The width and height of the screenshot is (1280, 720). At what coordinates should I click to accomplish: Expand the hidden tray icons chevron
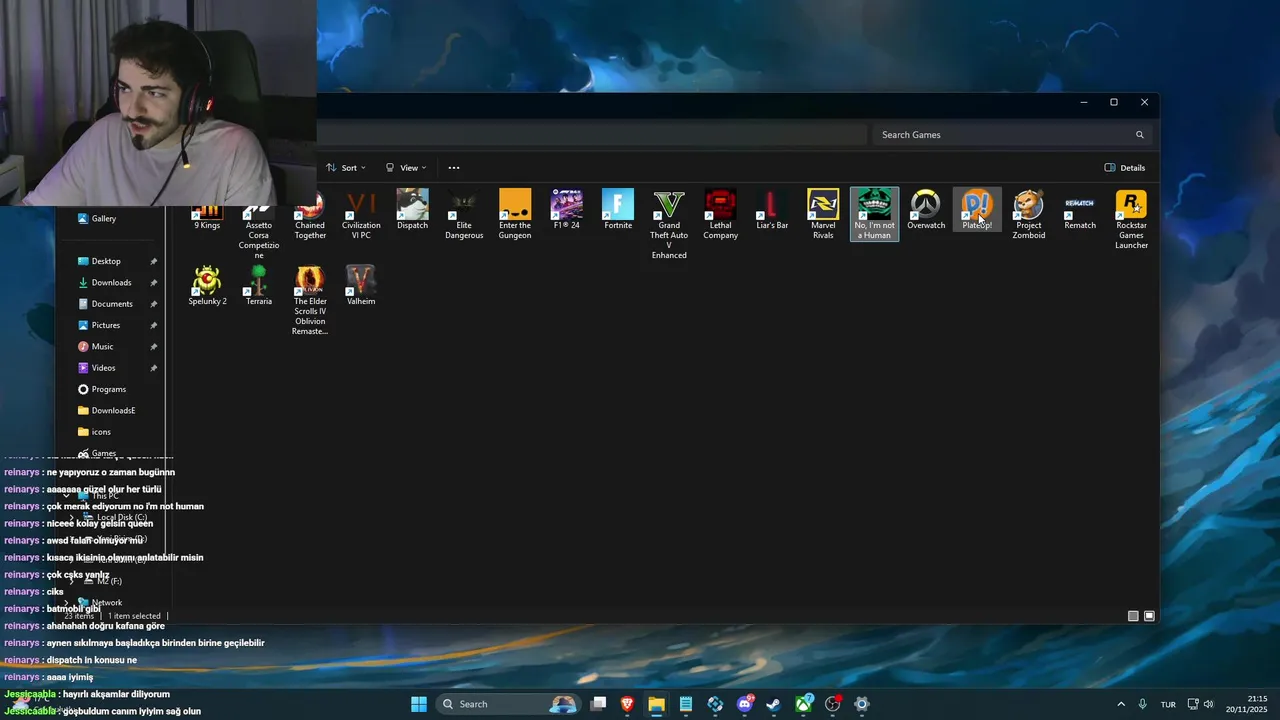pyautogui.click(x=1120, y=704)
